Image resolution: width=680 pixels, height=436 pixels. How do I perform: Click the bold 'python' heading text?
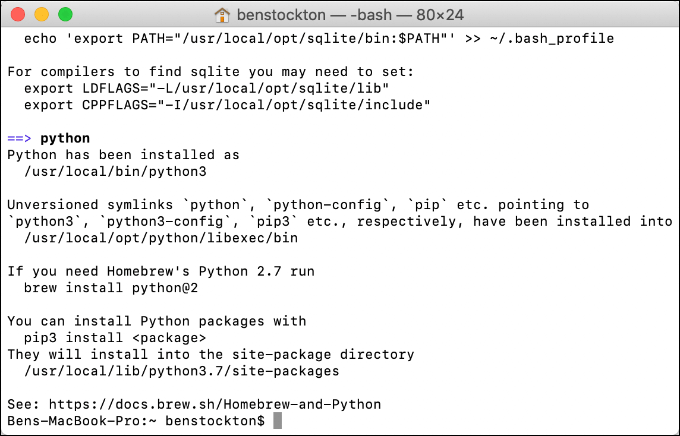point(65,138)
